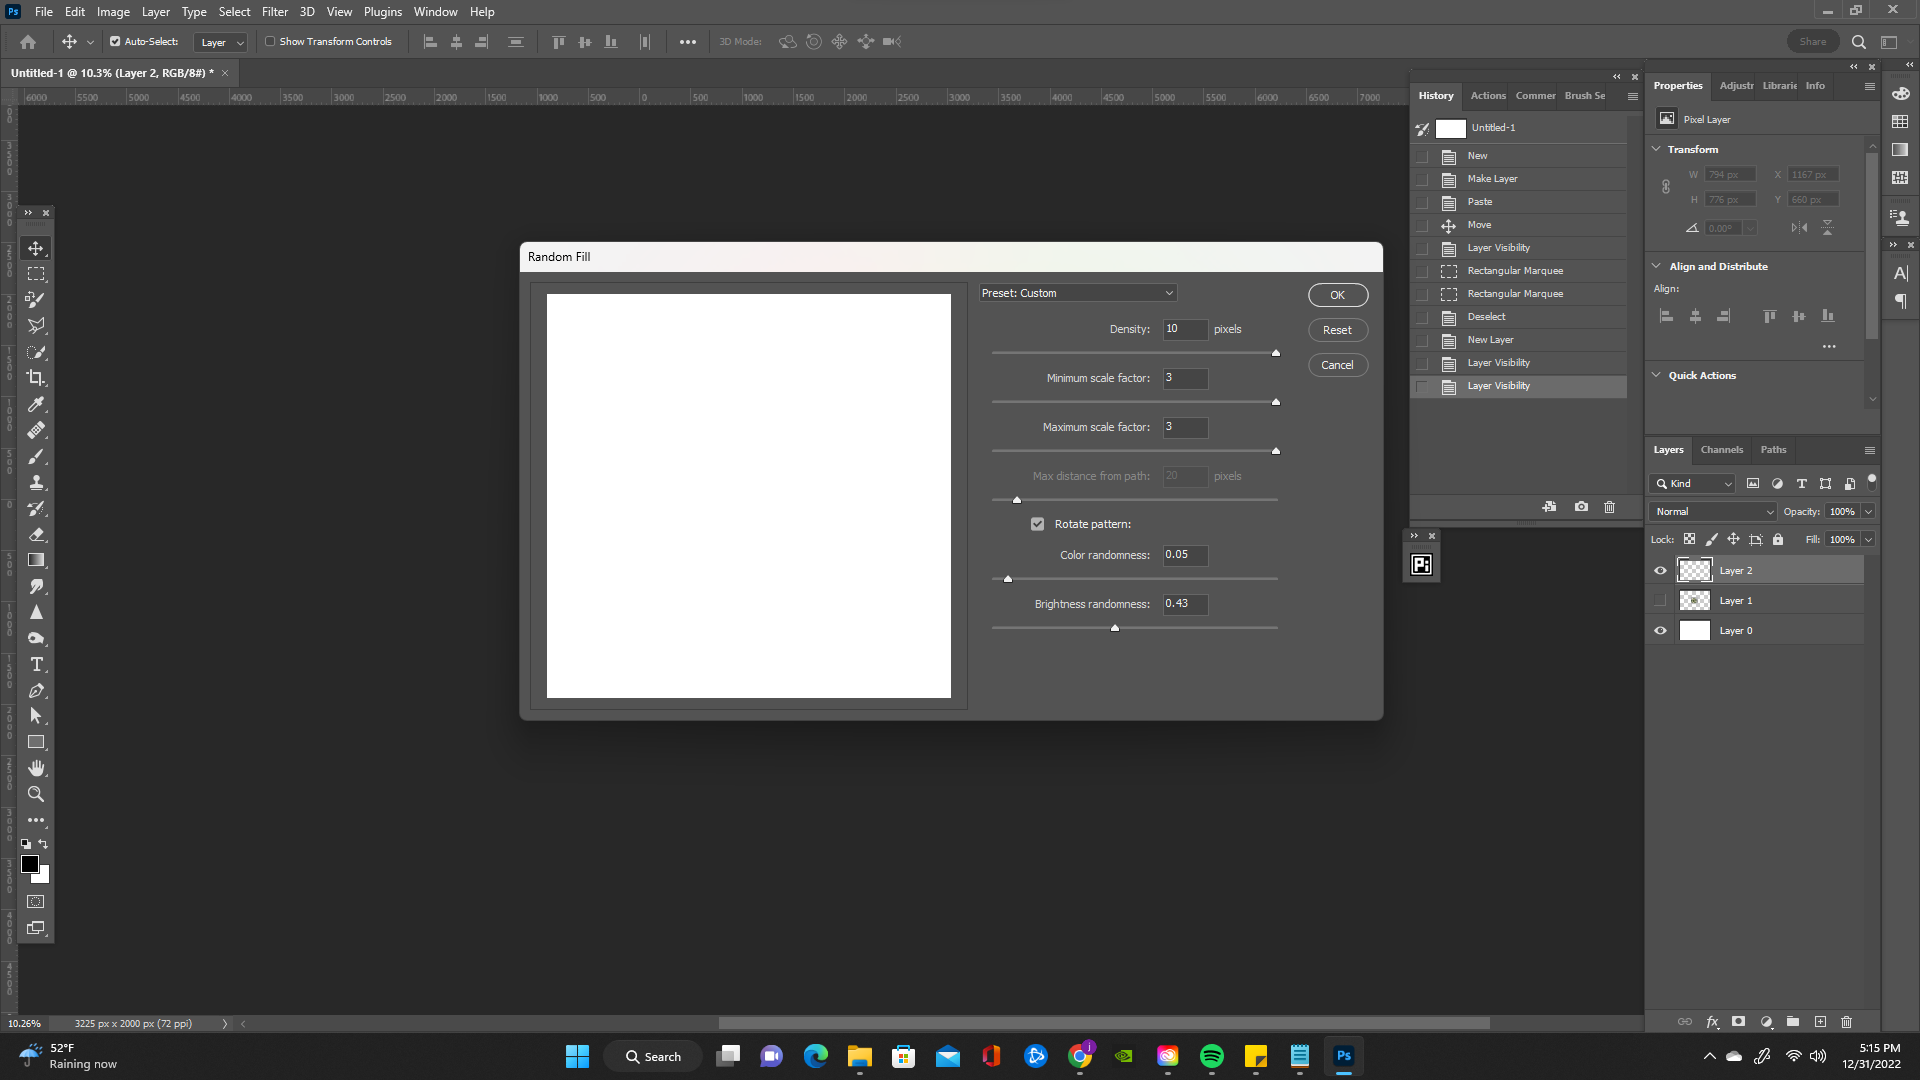Click the OK button in Random Fill
This screenshot has height=1080, width=1920.
tap(1337, 294)
